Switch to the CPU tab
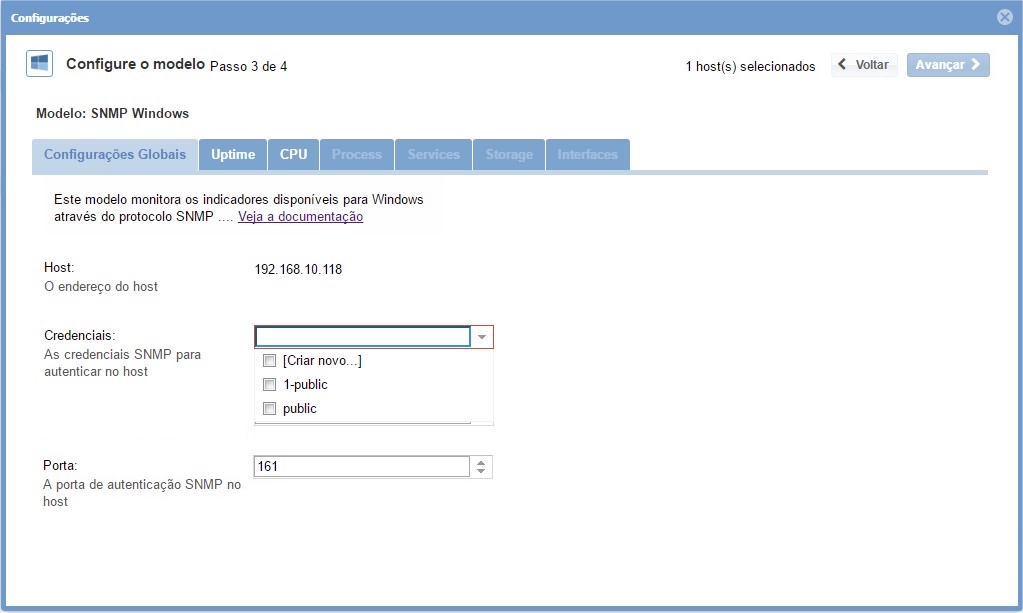 293,155
